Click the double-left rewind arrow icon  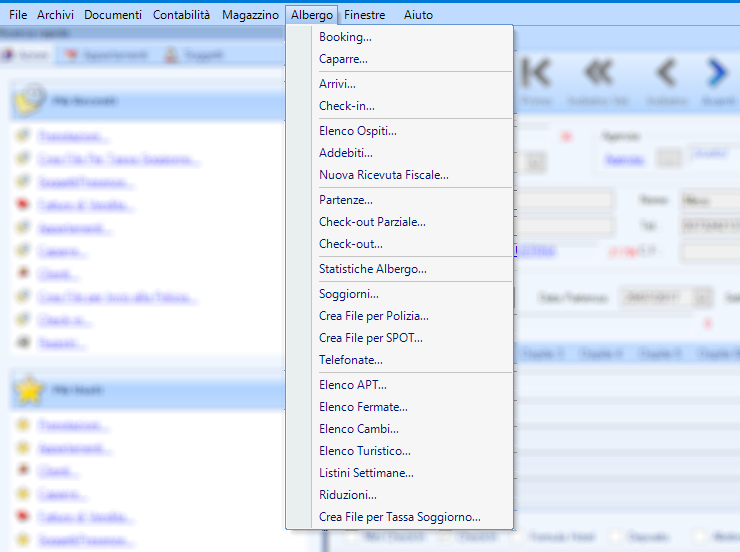pos(598,72)
